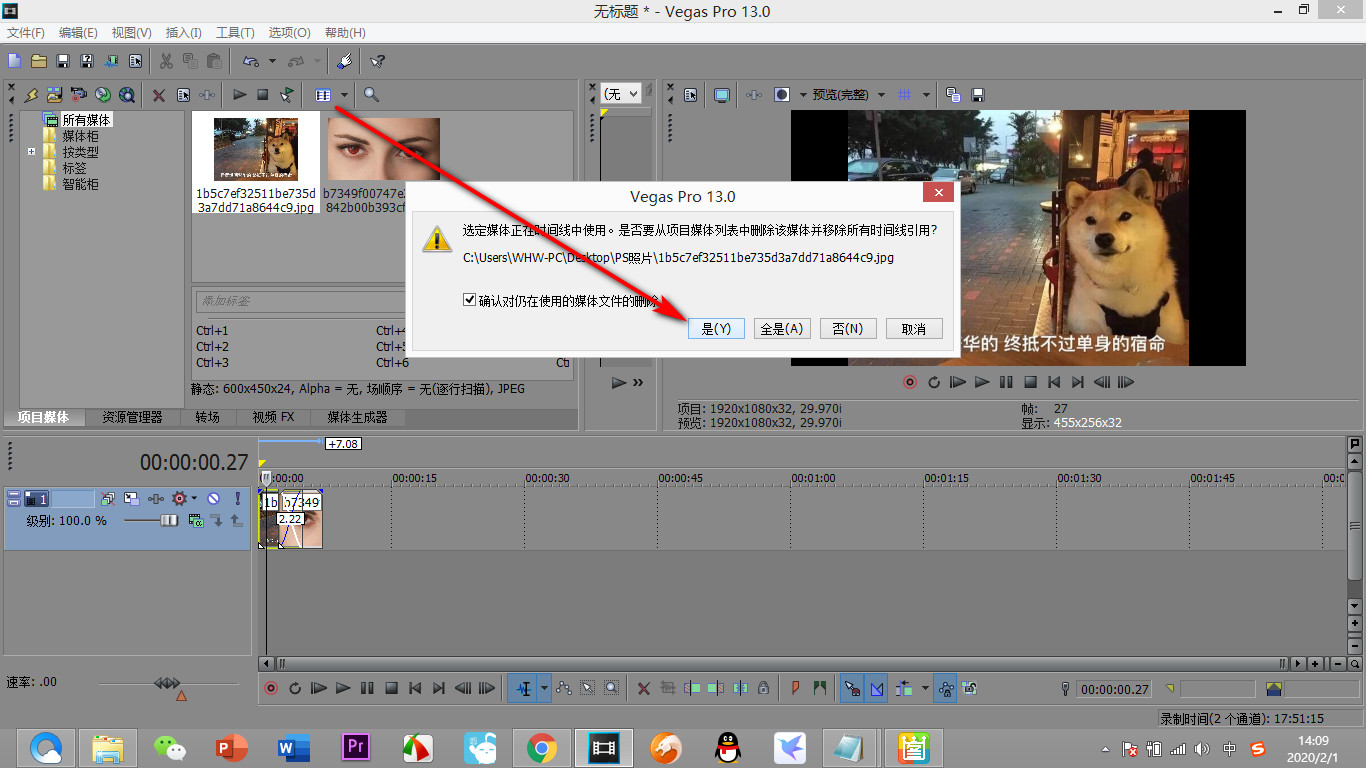Open the Normal edit tool dropdown arrow
This screenshot has width=1366, height=768.
point(544,688)
